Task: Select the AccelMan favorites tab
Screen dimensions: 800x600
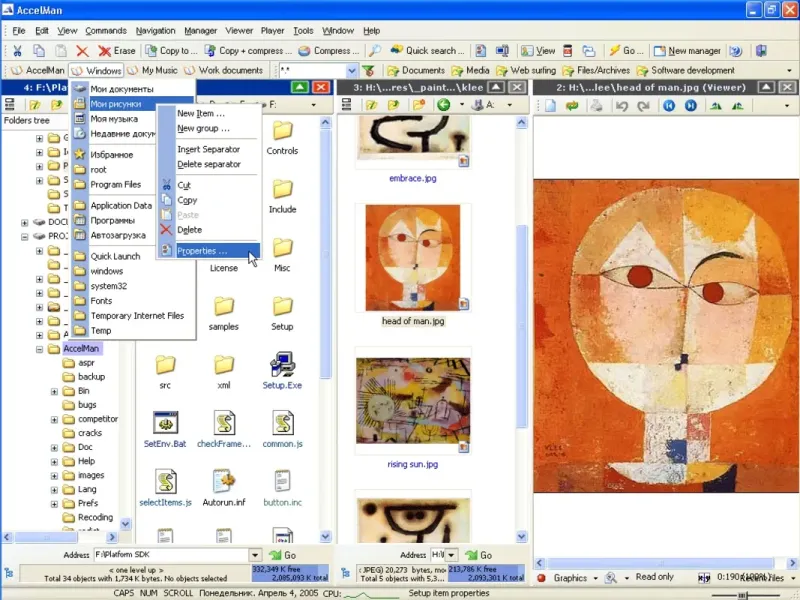Action: pyautogui.click(x=38, y=70)
